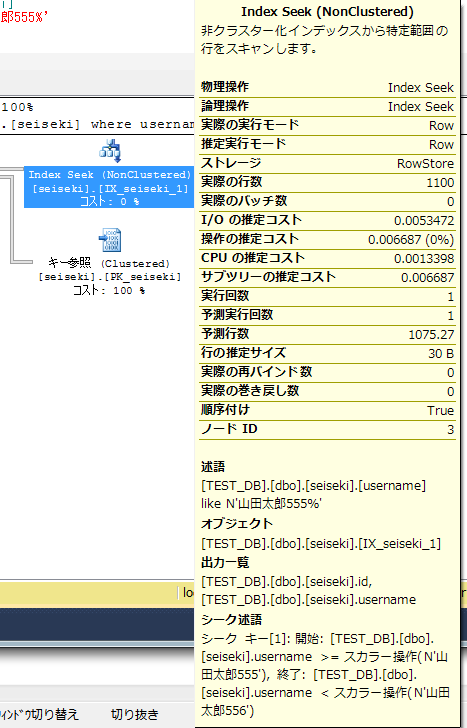
Task: Click the seek key start 開始 line
Action: click(318, 639)
